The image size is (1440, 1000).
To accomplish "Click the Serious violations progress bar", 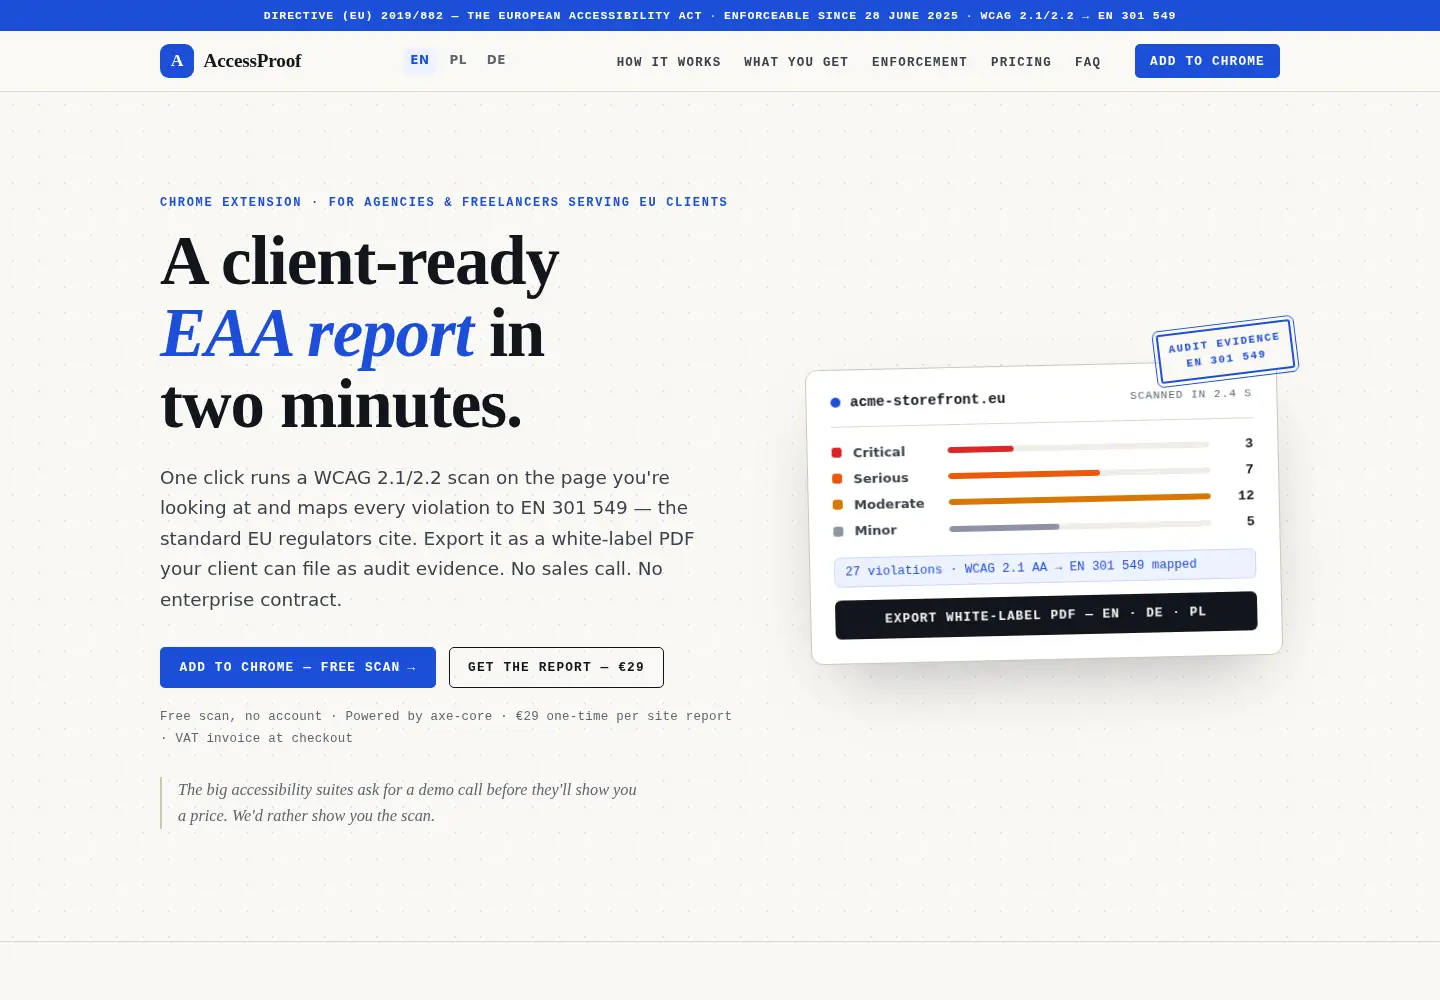I will 1079,472.
